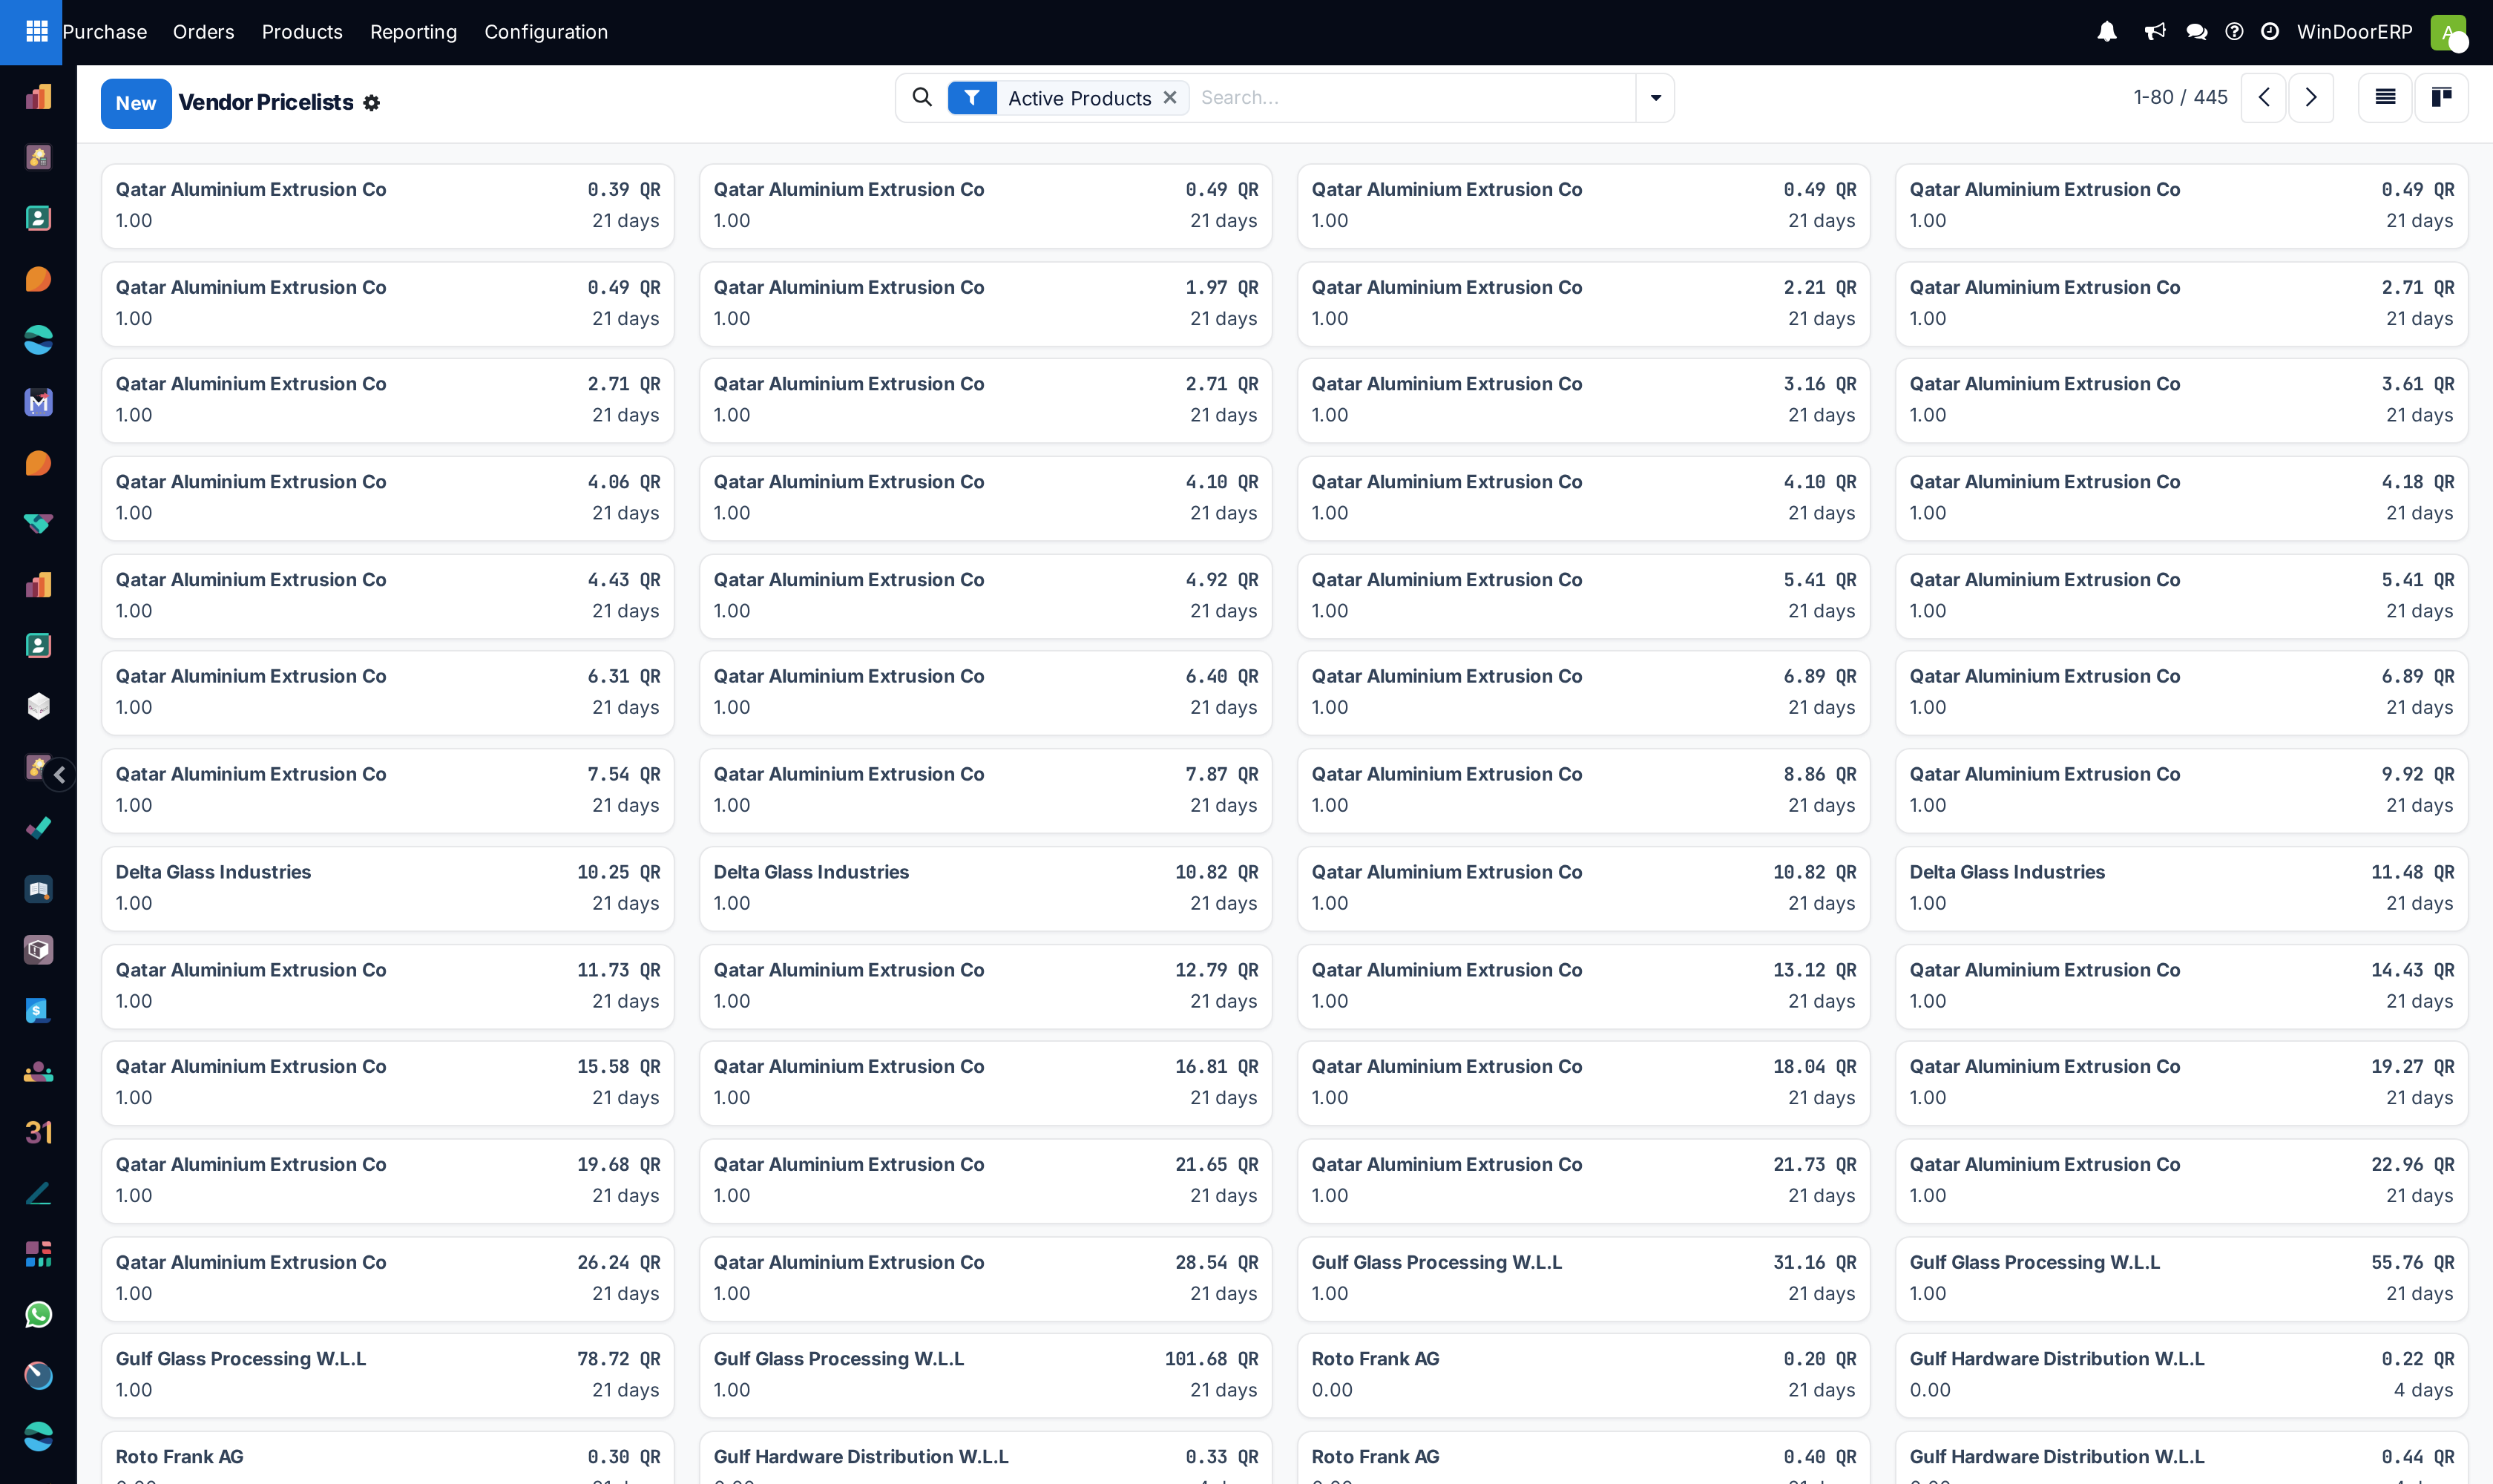Open the 4.92 QR pricelist card

(985, 596)
